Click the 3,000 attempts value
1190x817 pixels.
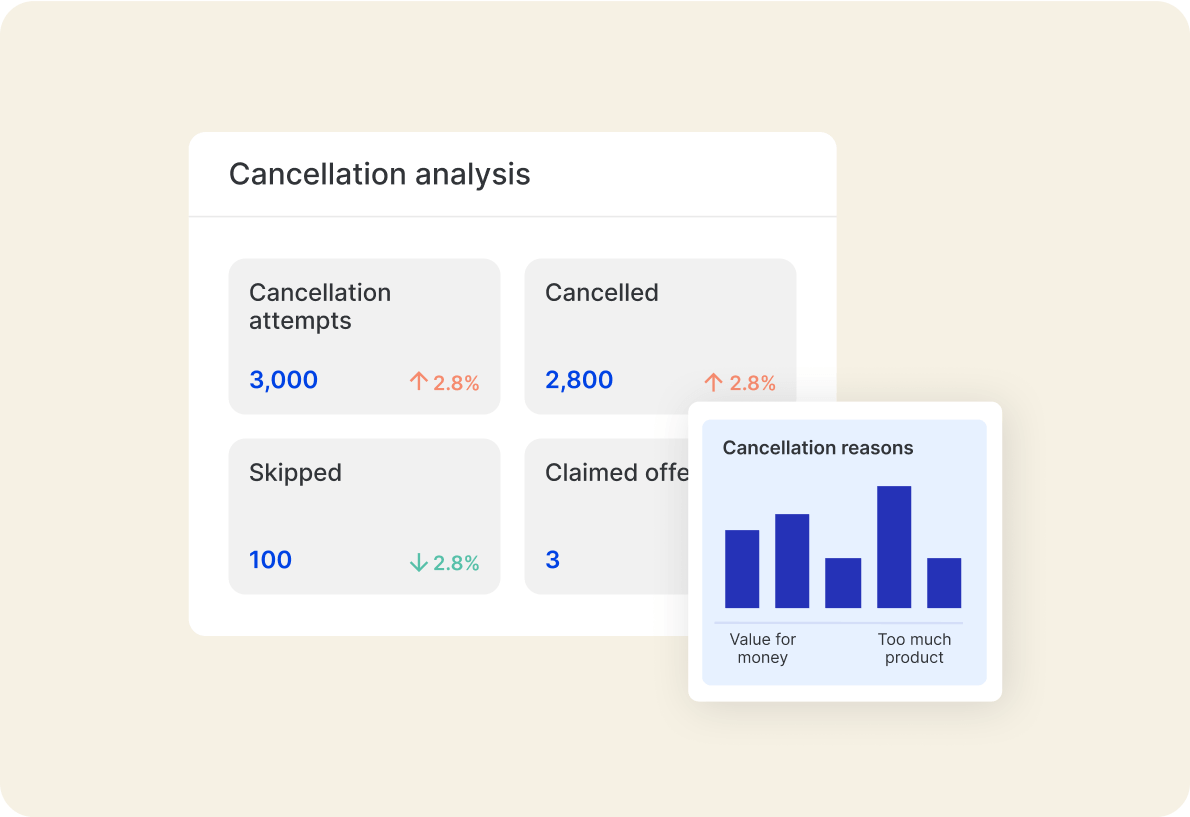pyautogui.click(x=283, y=380)
